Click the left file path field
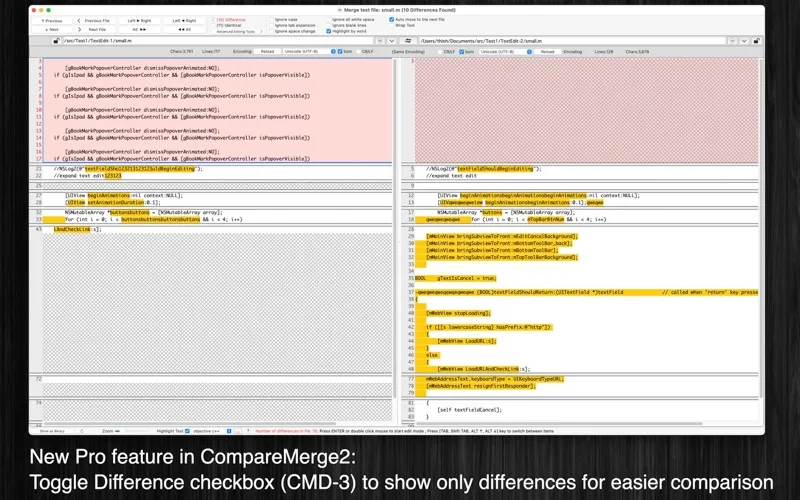 pos(219,41)
